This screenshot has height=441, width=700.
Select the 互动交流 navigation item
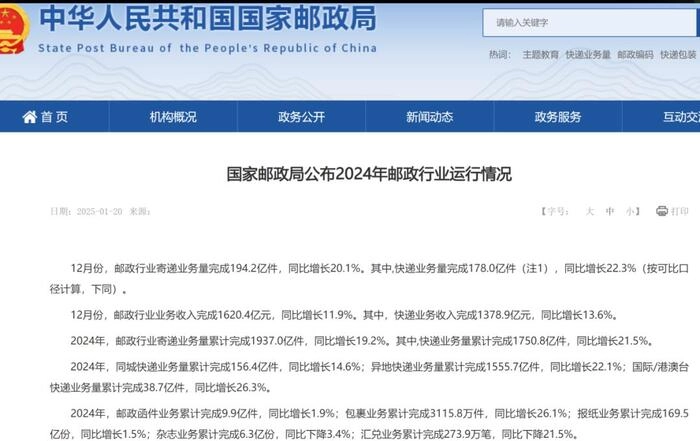tap(680, 117)
